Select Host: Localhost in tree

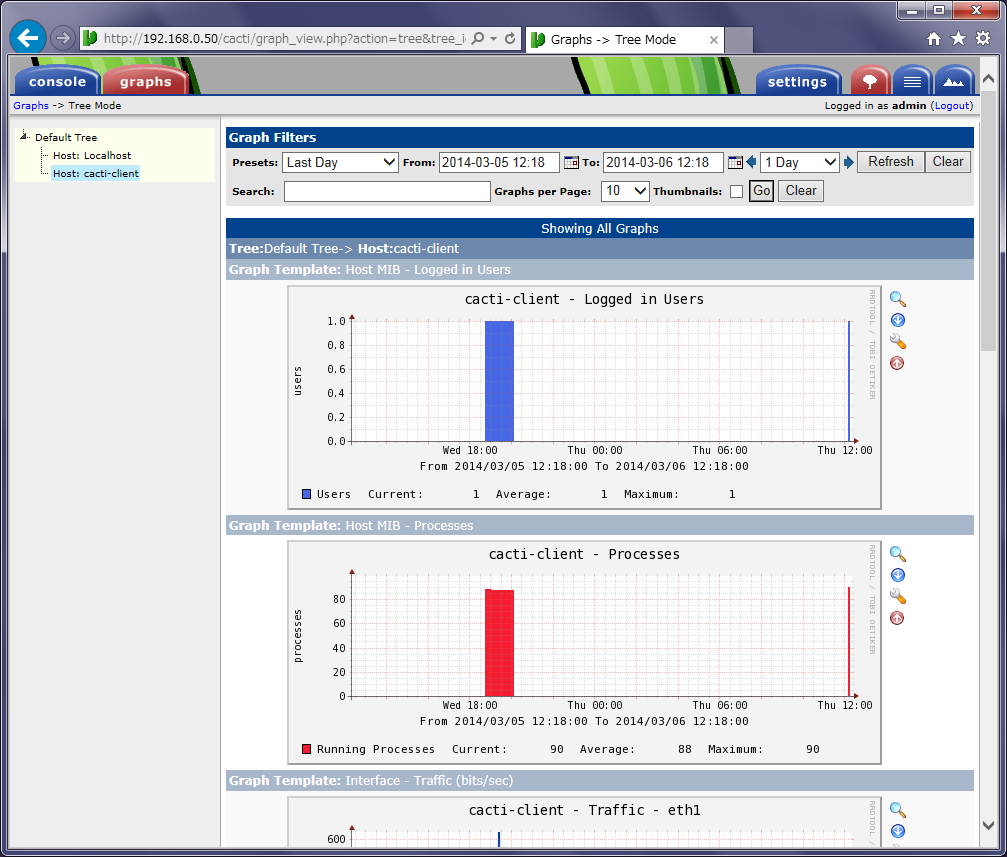point(92,155)
